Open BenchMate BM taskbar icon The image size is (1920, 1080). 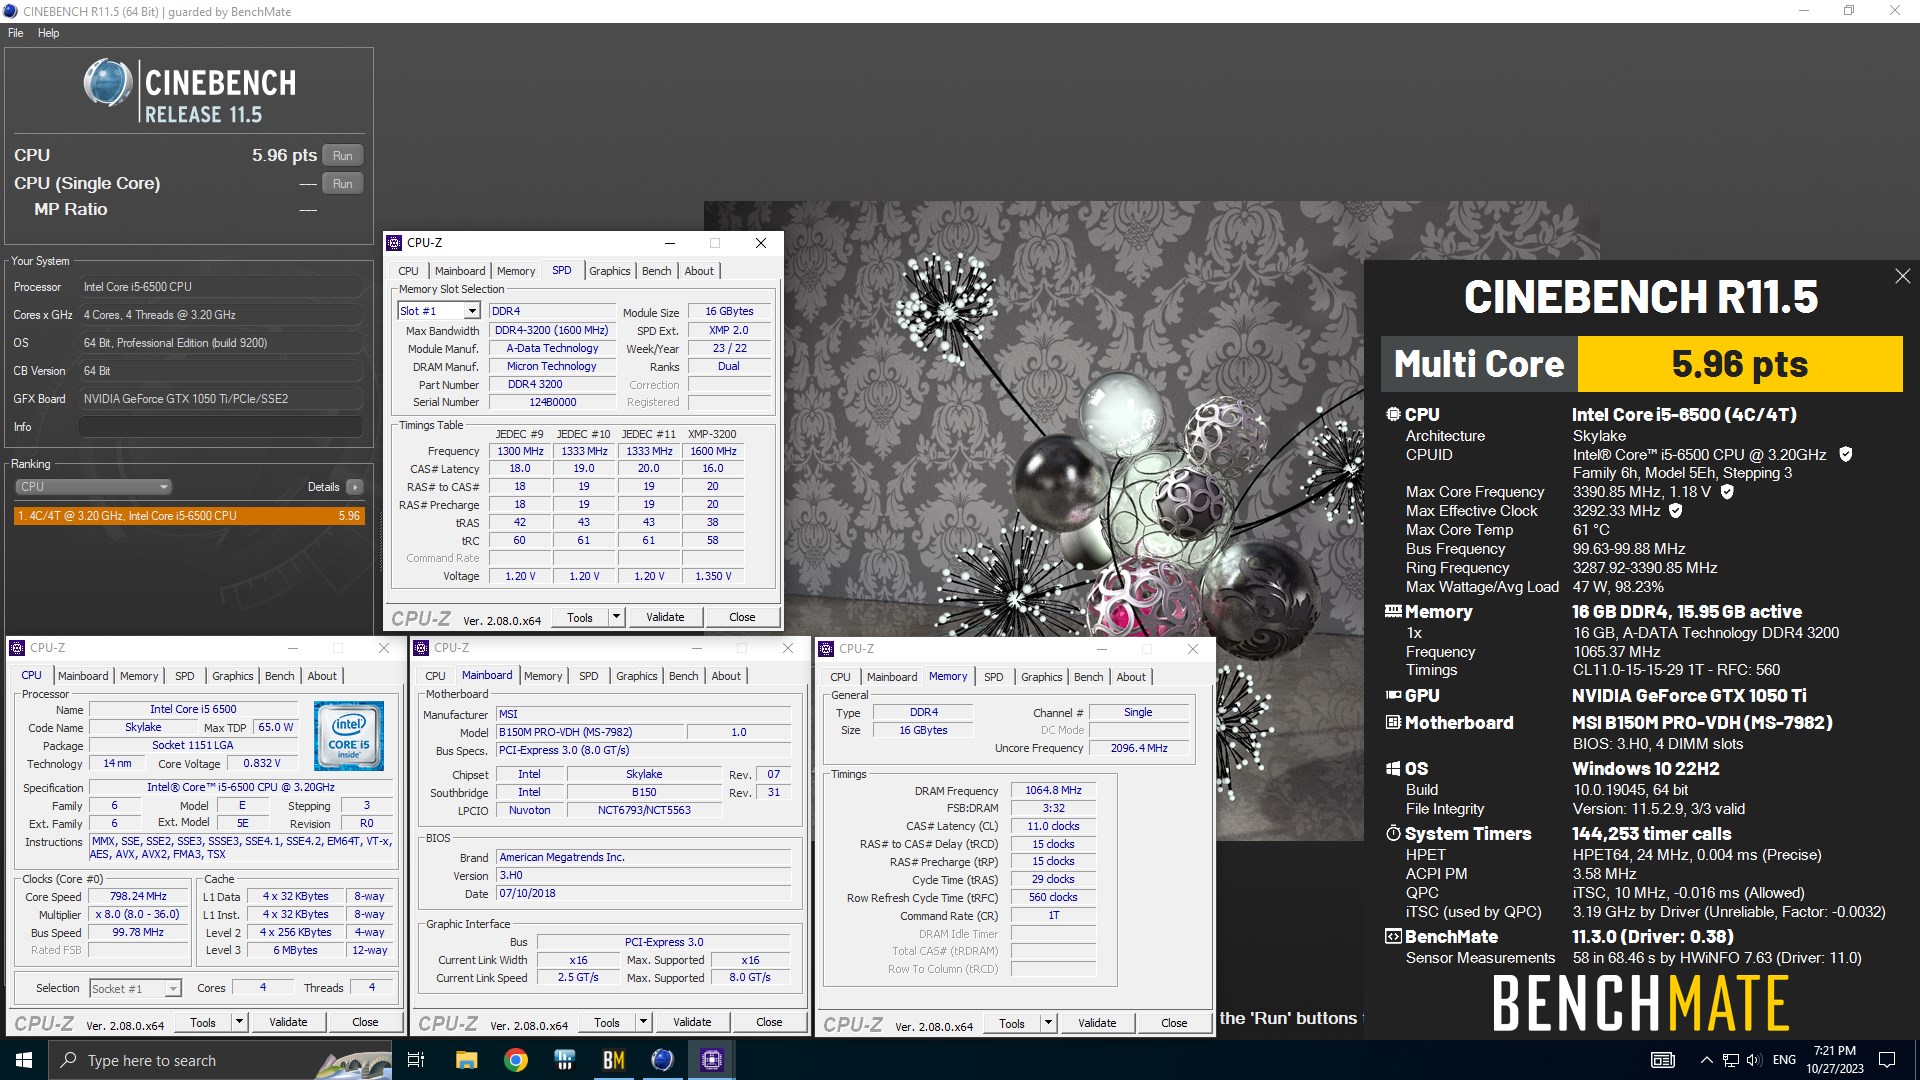coord(613,1060)
